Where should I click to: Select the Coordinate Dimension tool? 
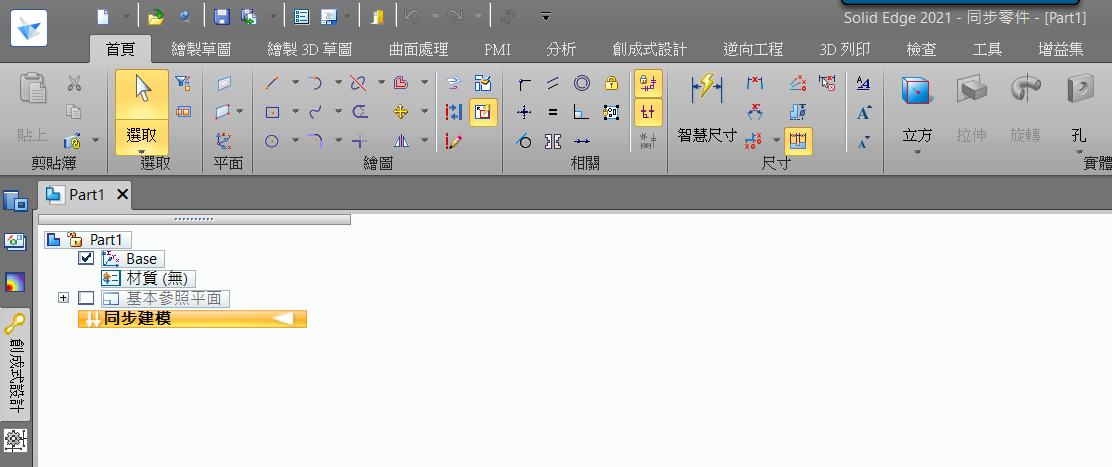click(x=753, y=141)
